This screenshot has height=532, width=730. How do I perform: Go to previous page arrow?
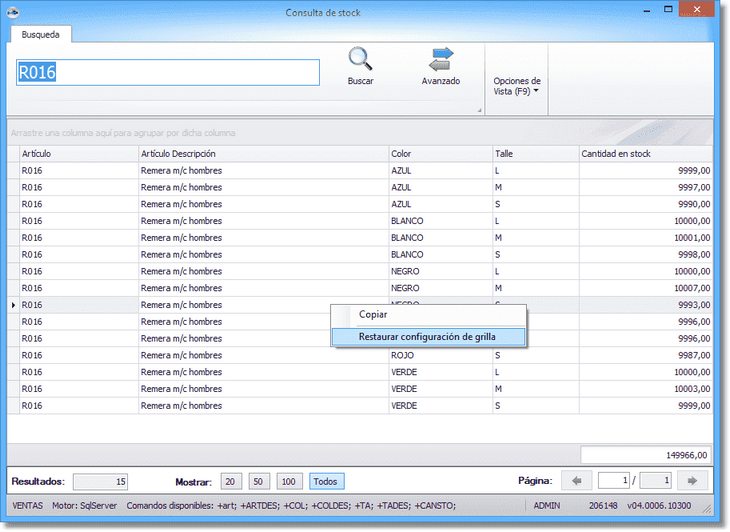(x=575, y=481)
